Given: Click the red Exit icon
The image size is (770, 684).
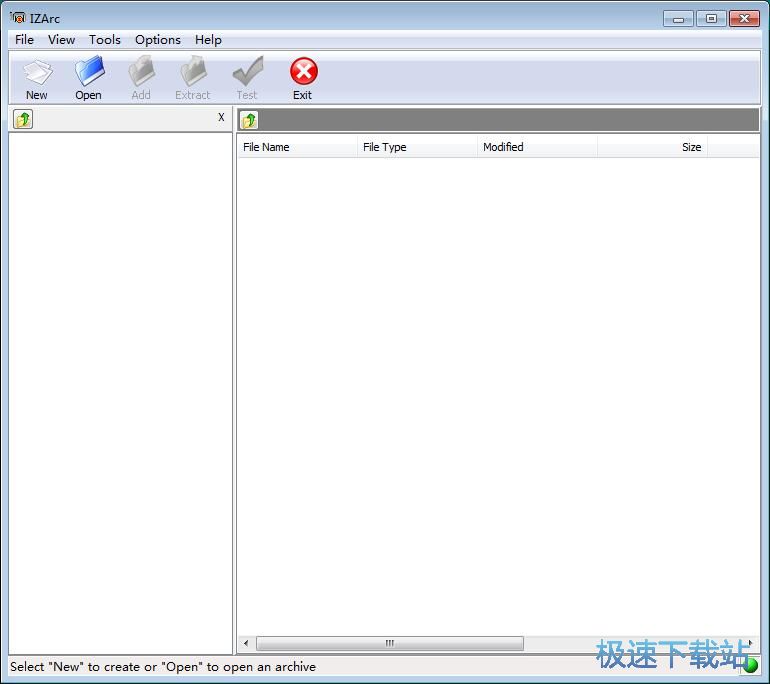Looking at the screenshot, I should [x=303, y=73].
